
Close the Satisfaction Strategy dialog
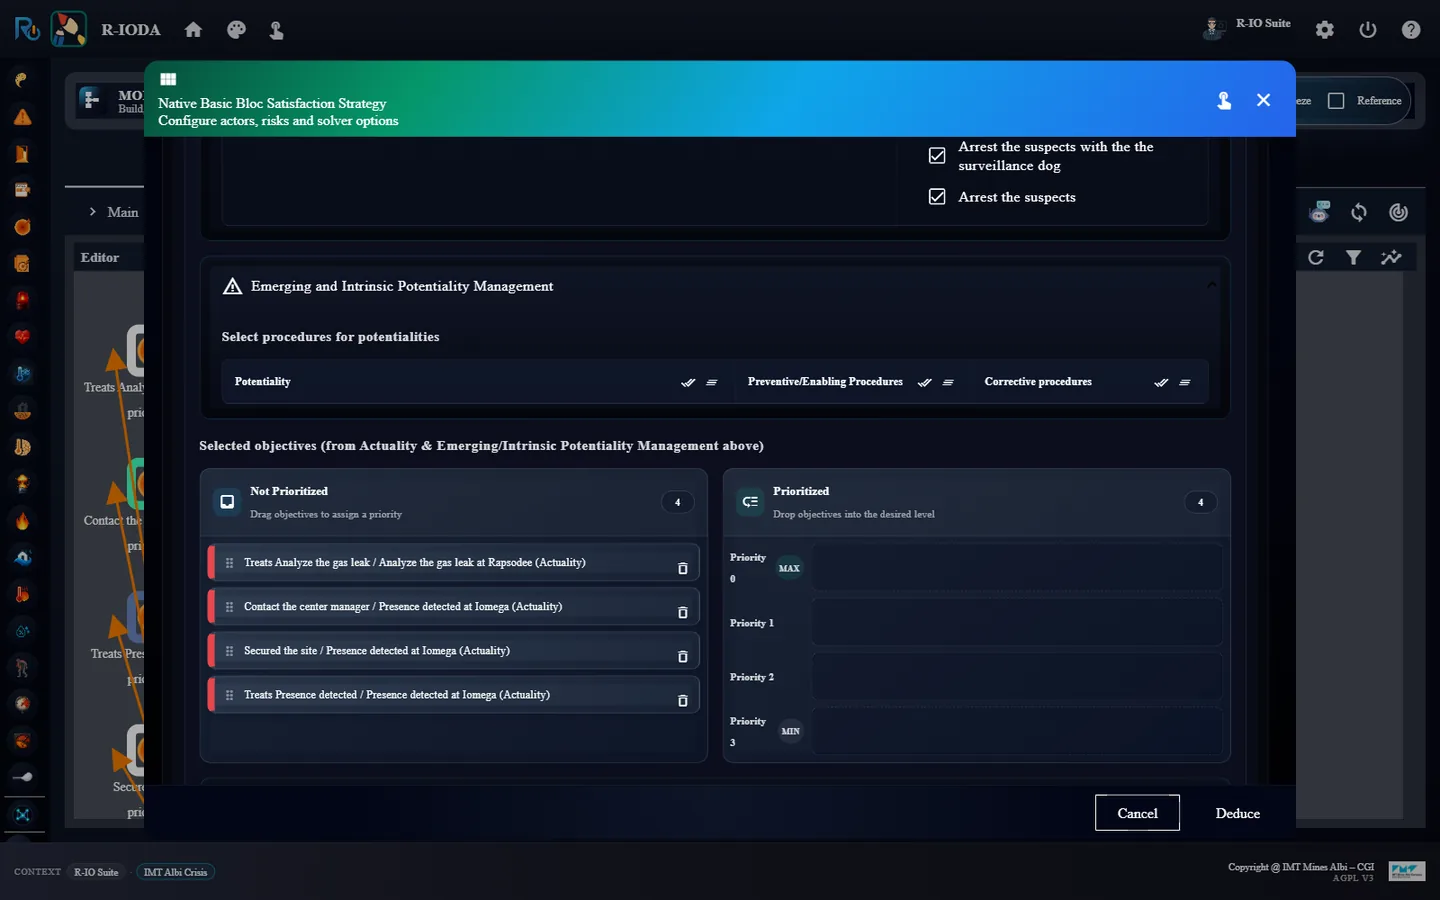tap(1264, 100)
